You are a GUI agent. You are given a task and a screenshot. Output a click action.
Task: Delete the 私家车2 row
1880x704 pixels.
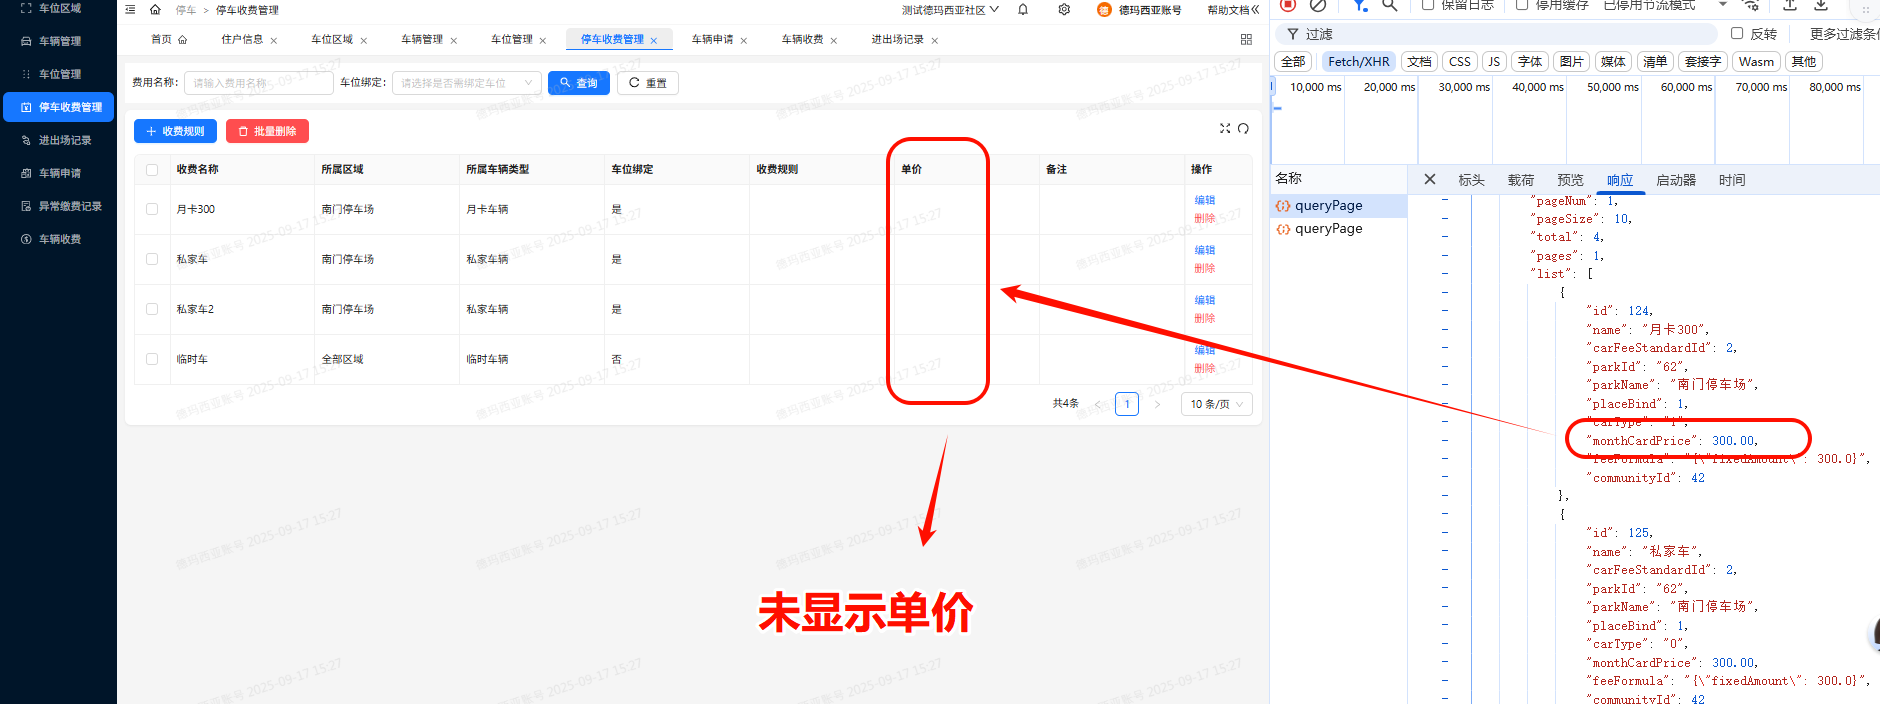click(1205, 318)
